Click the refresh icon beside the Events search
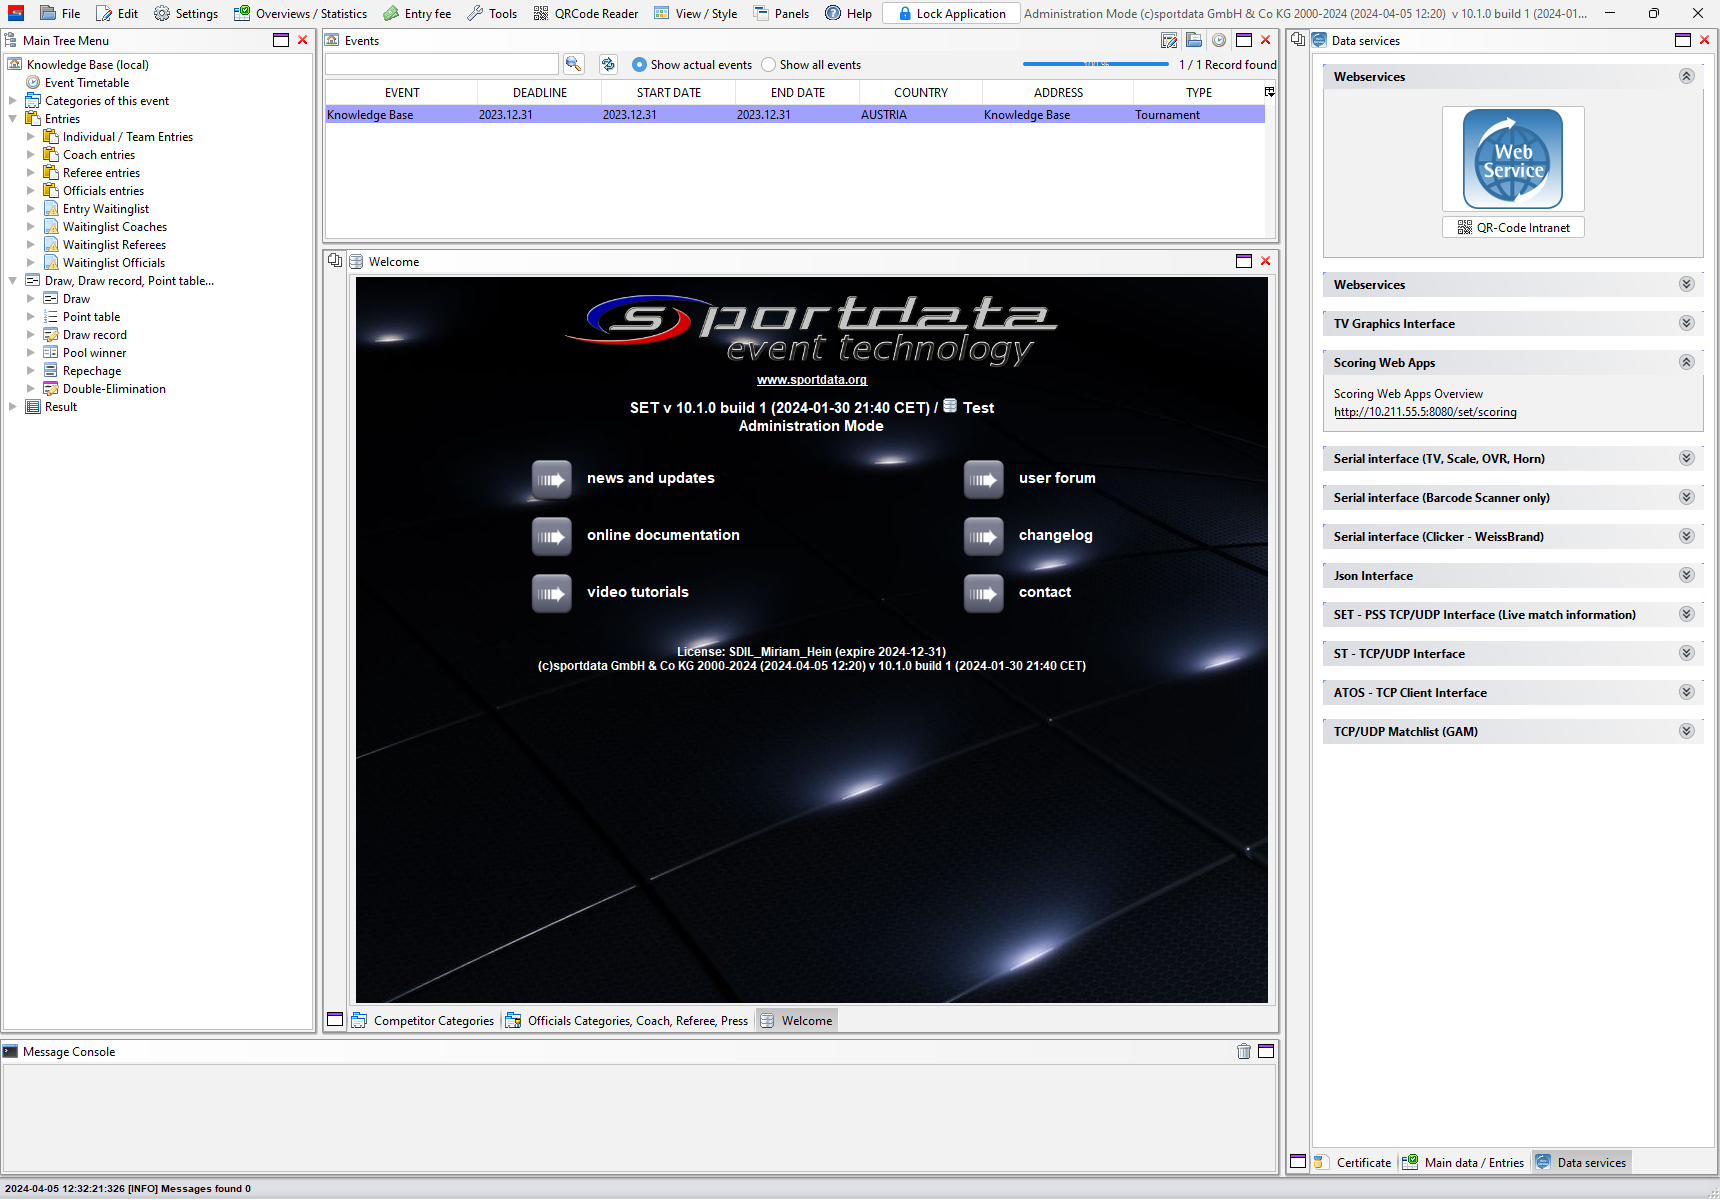Viewport: 1720px width, 1200px height. coord(608,64)
